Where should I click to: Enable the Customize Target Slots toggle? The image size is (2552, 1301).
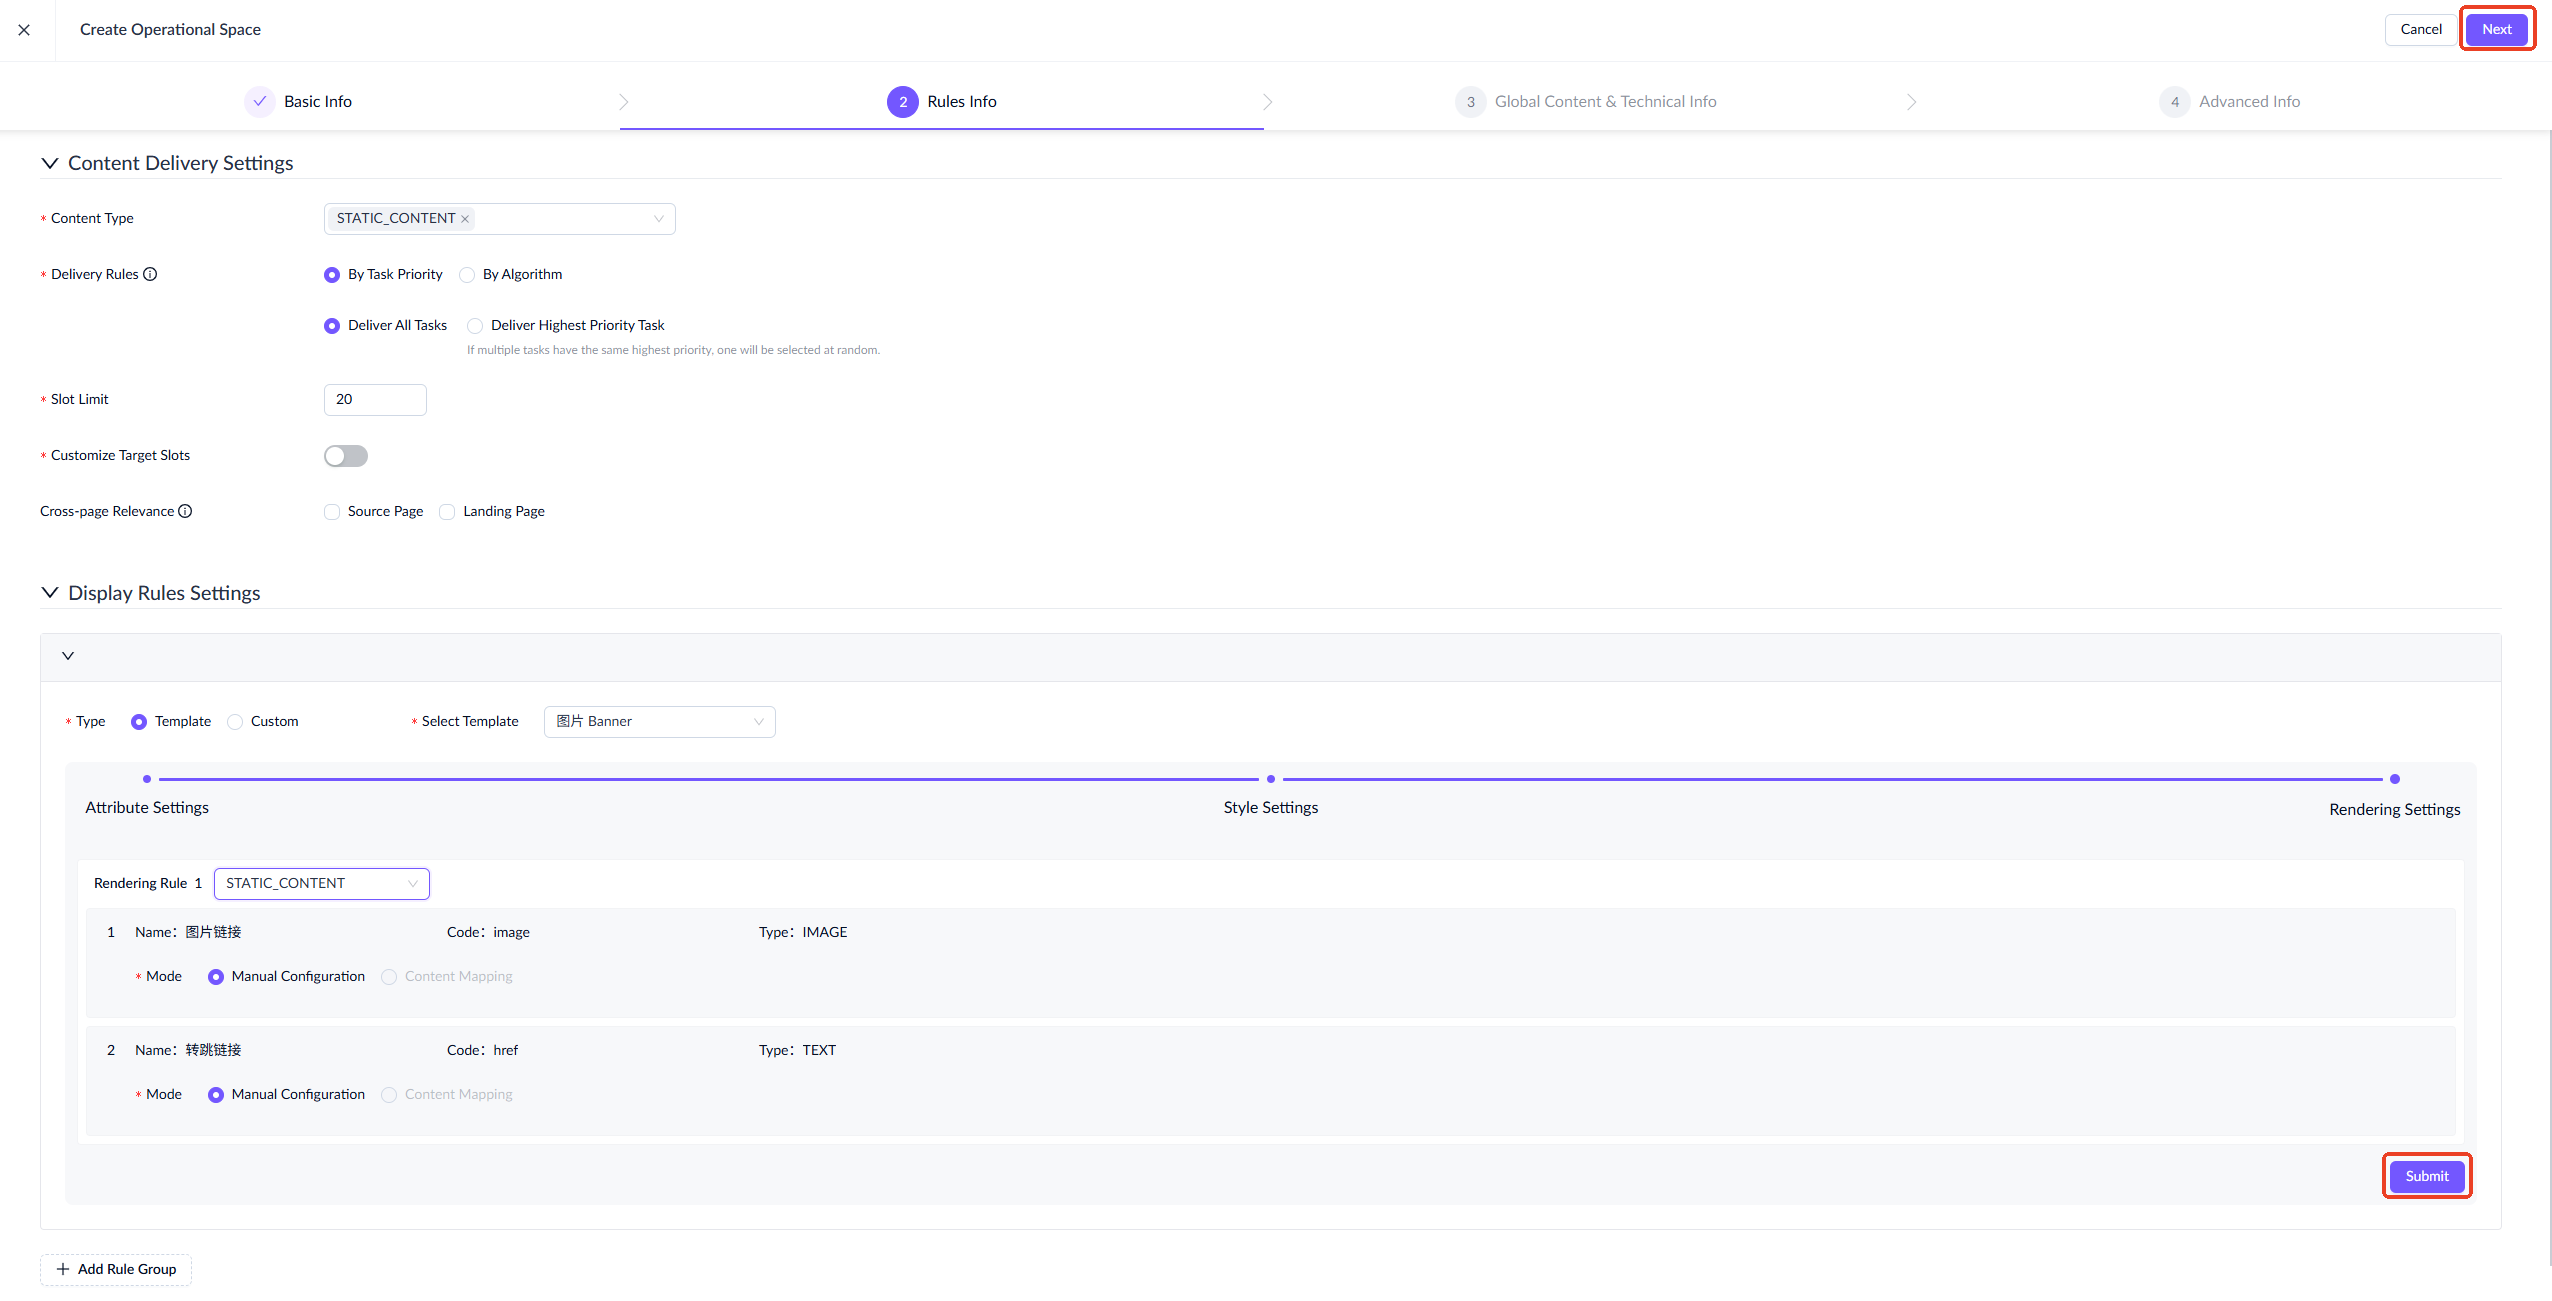[x=346, y=456]
